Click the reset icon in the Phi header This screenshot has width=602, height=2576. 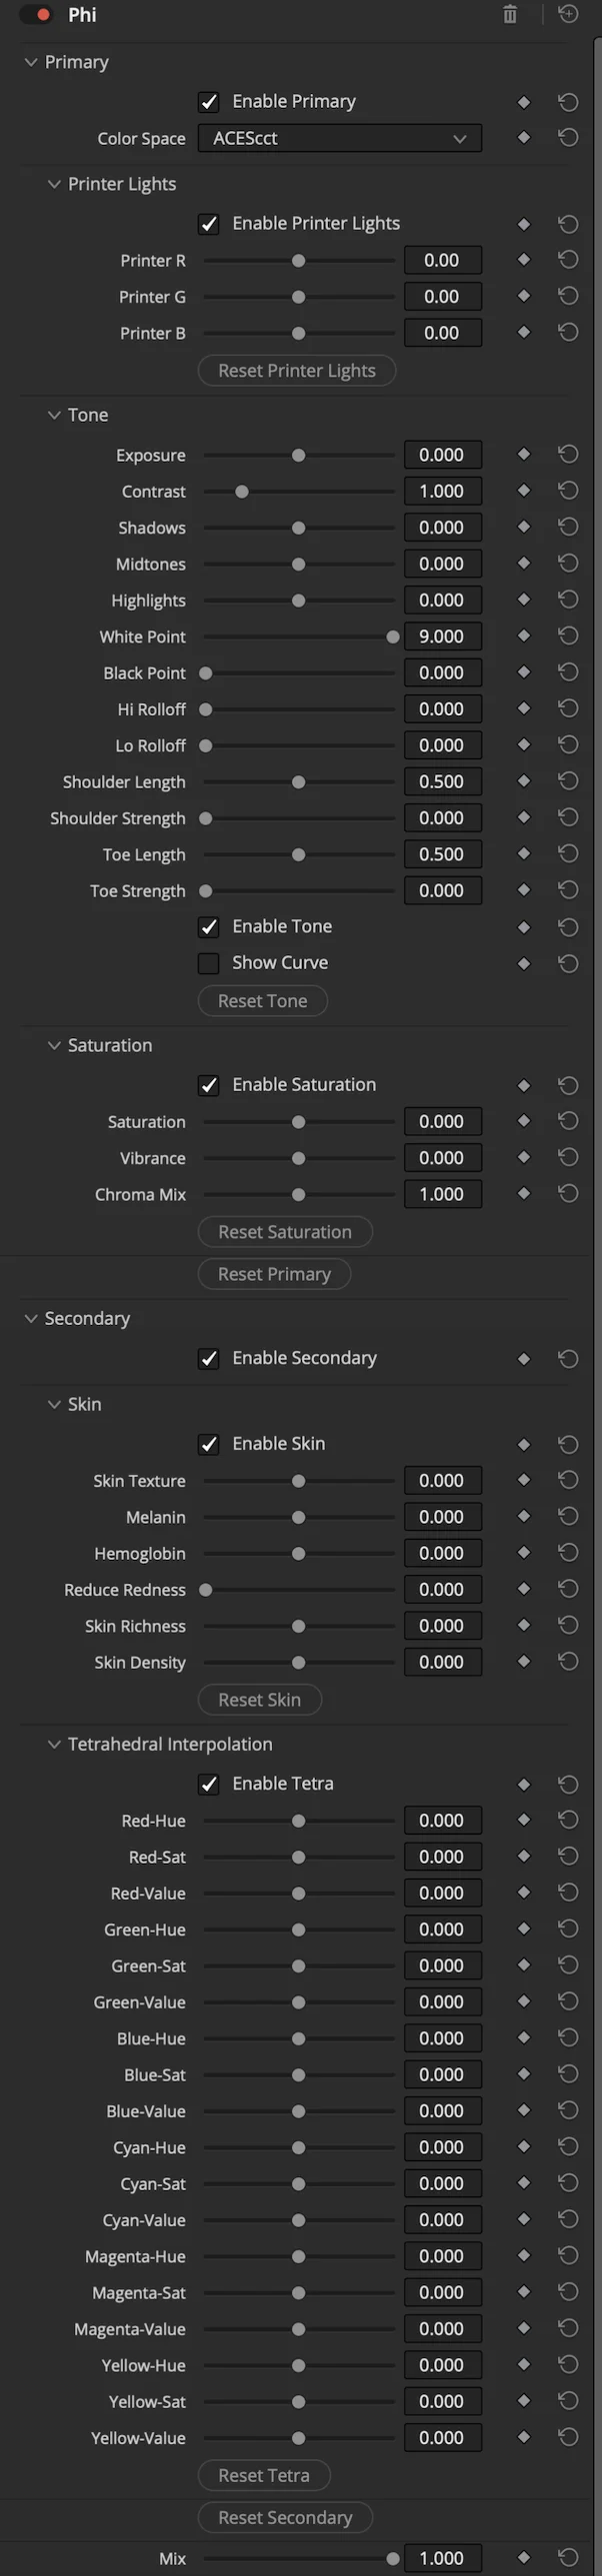pos(567,15)
